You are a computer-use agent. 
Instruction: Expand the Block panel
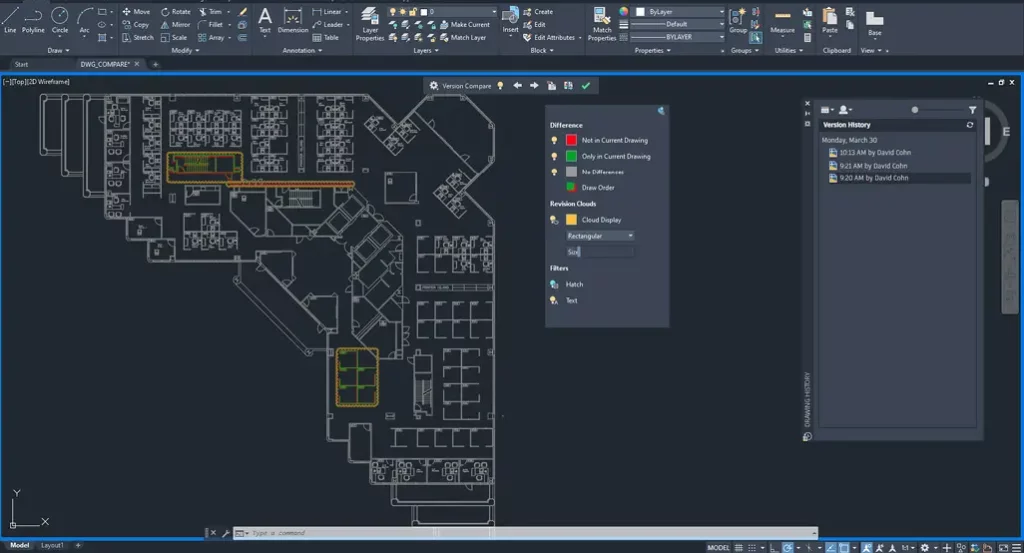541,50
